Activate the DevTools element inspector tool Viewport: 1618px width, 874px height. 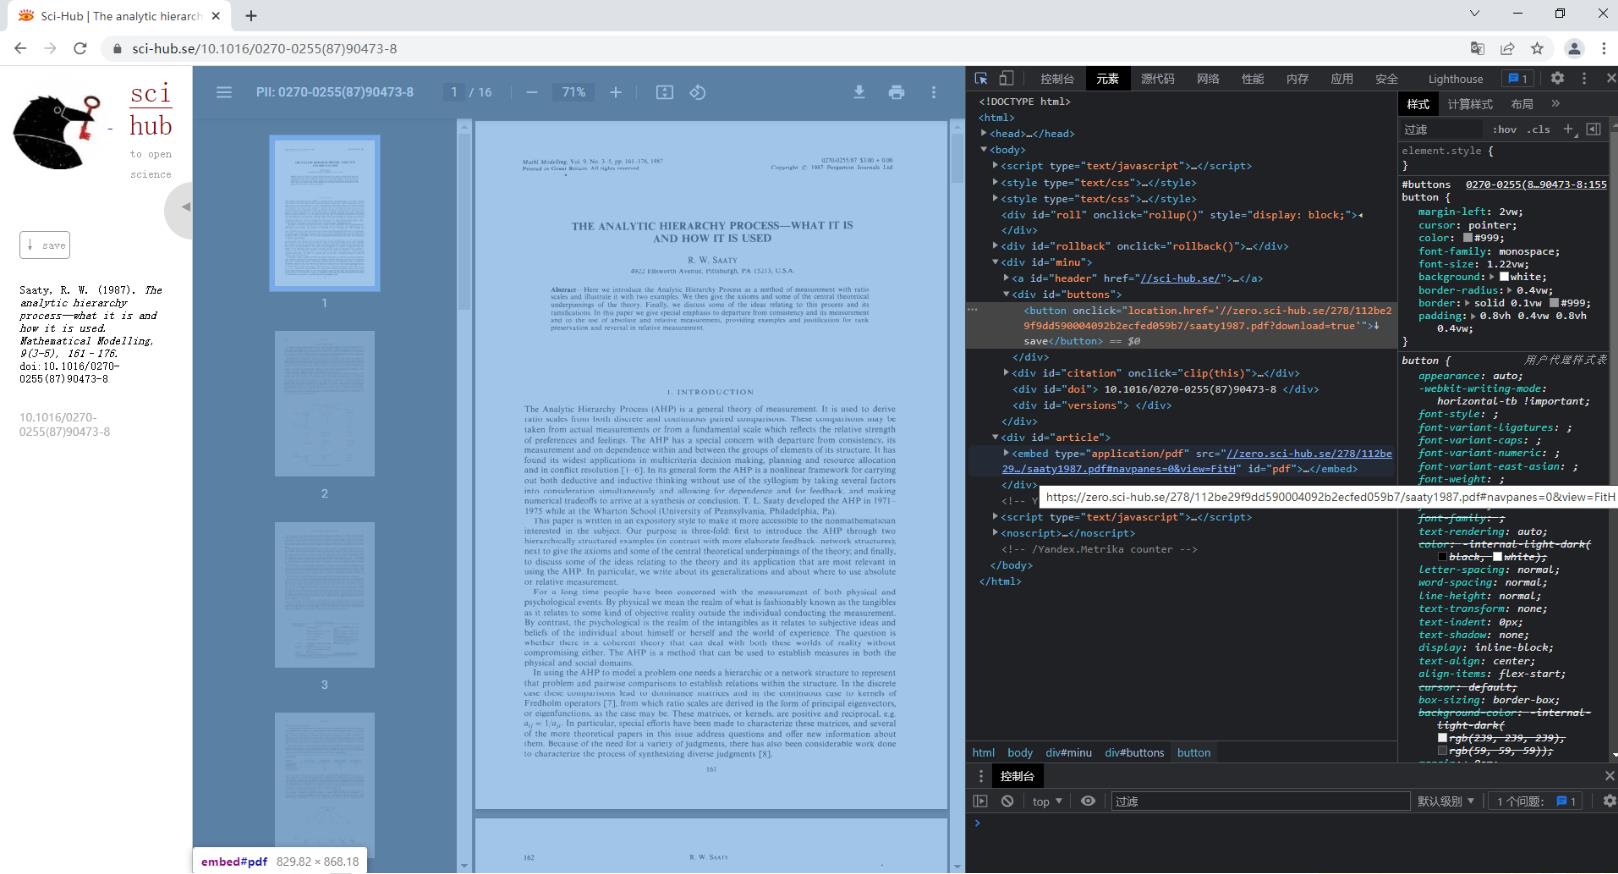[981, 78]
